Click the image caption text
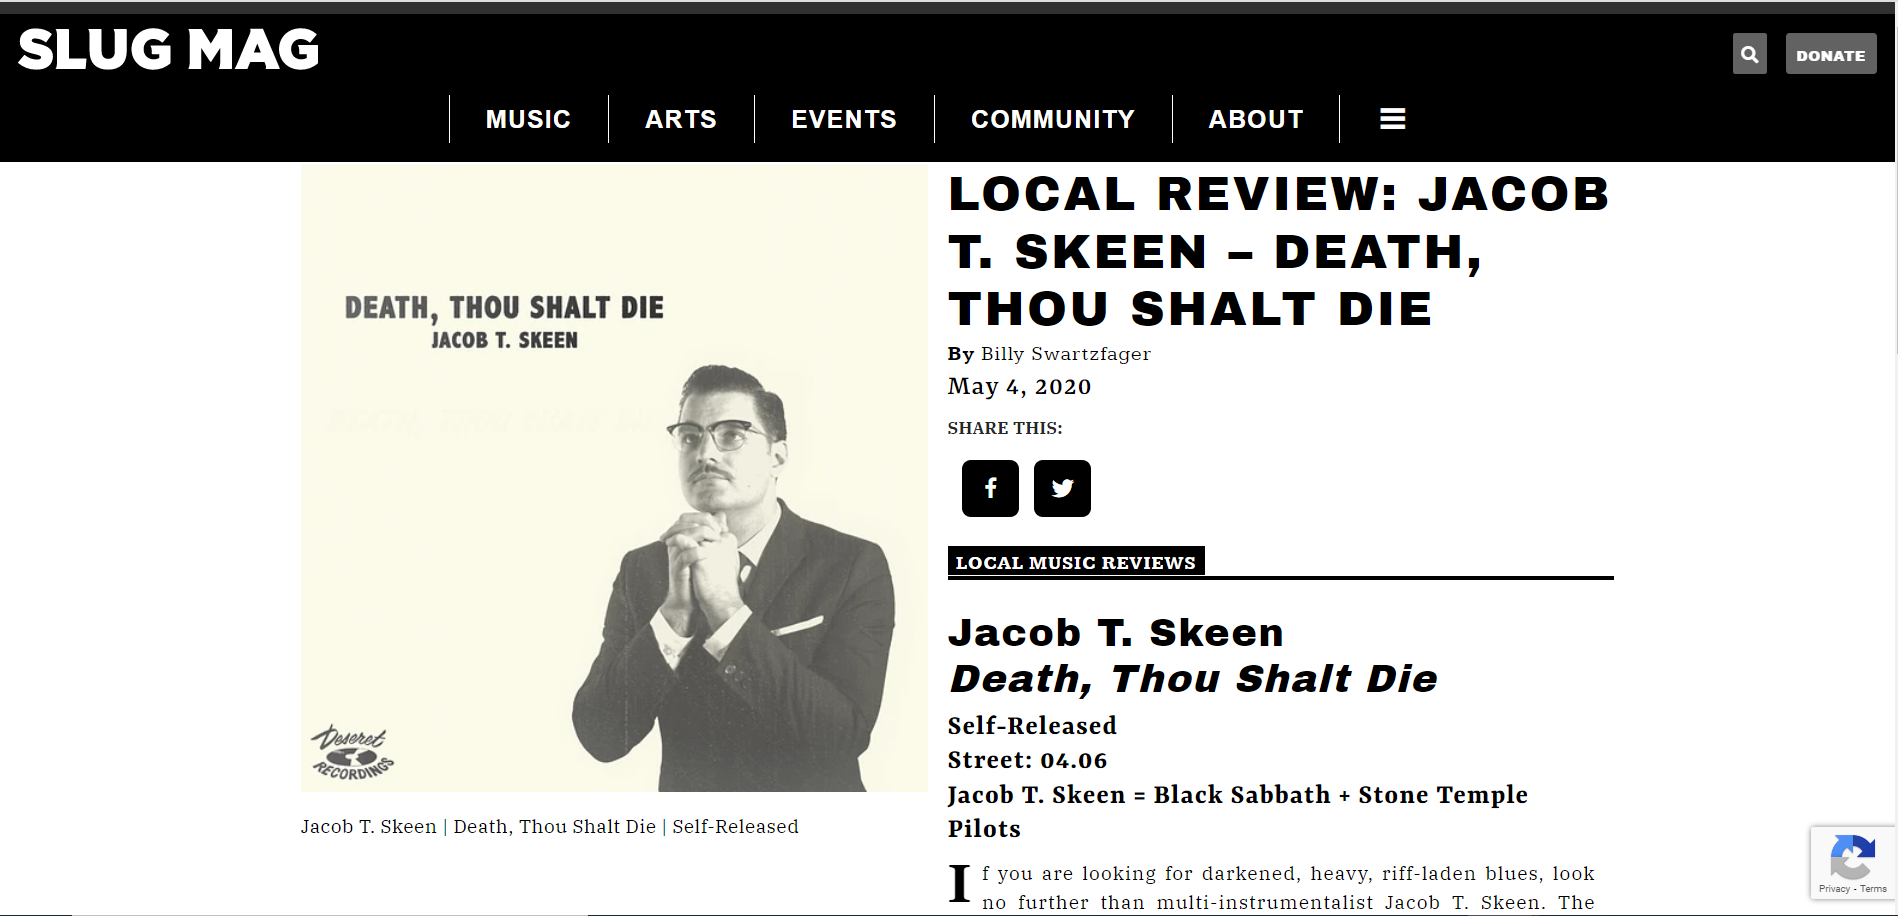The image size is (1898, 916). [x=550, y=827]
